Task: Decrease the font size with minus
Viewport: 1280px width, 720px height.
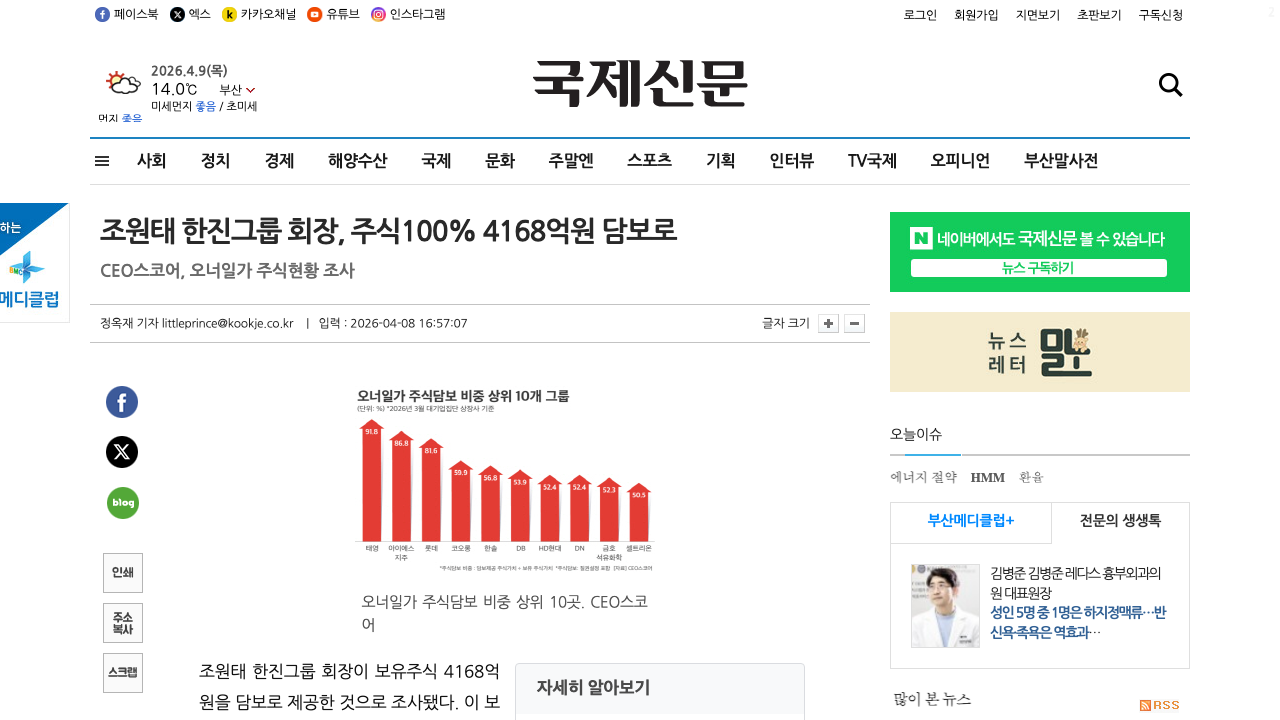Action: tap(854, 323)
